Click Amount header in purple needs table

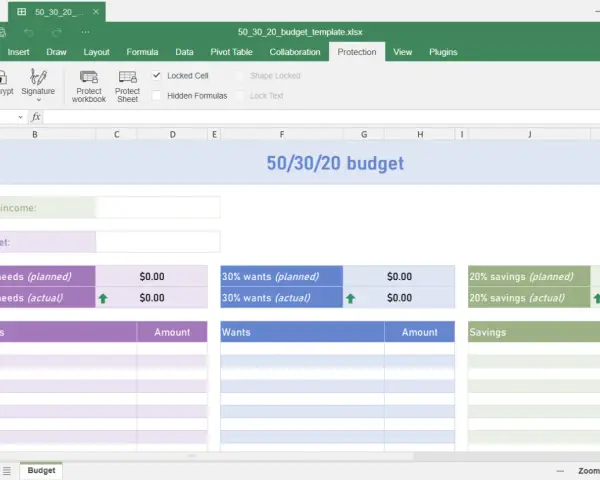[x=172, y=332]
